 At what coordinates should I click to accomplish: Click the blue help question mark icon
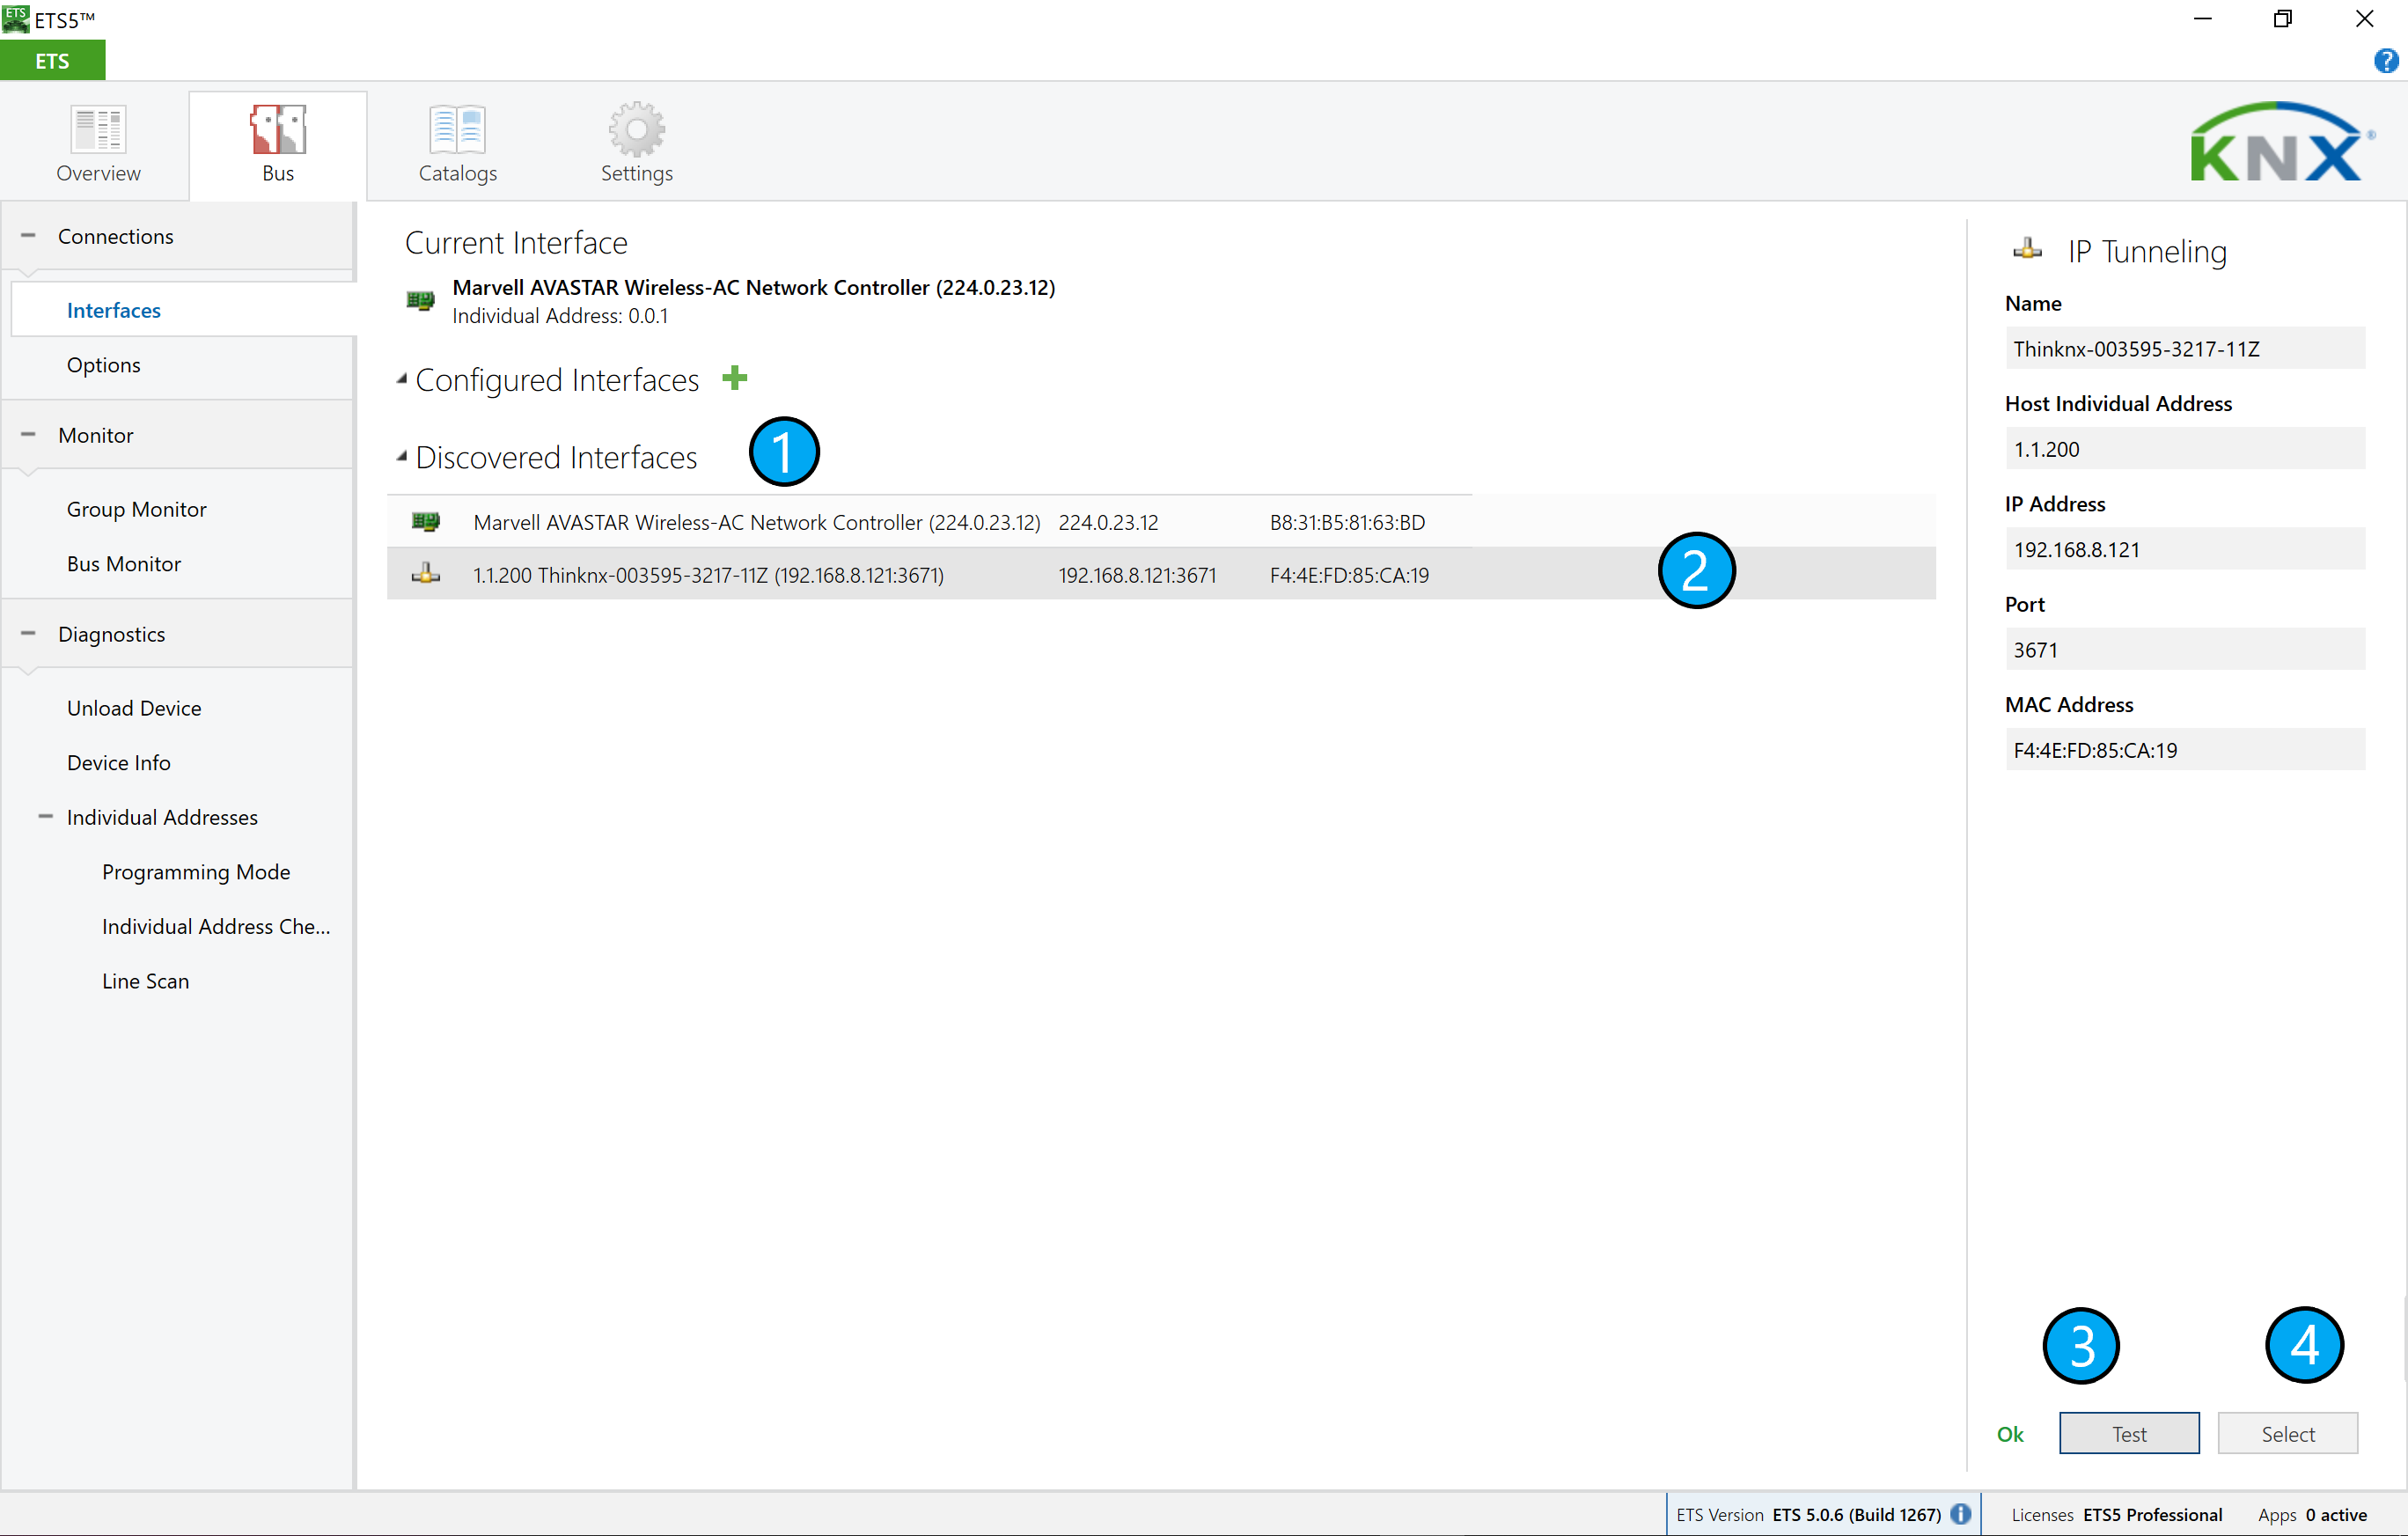[x=2385, y=62]
